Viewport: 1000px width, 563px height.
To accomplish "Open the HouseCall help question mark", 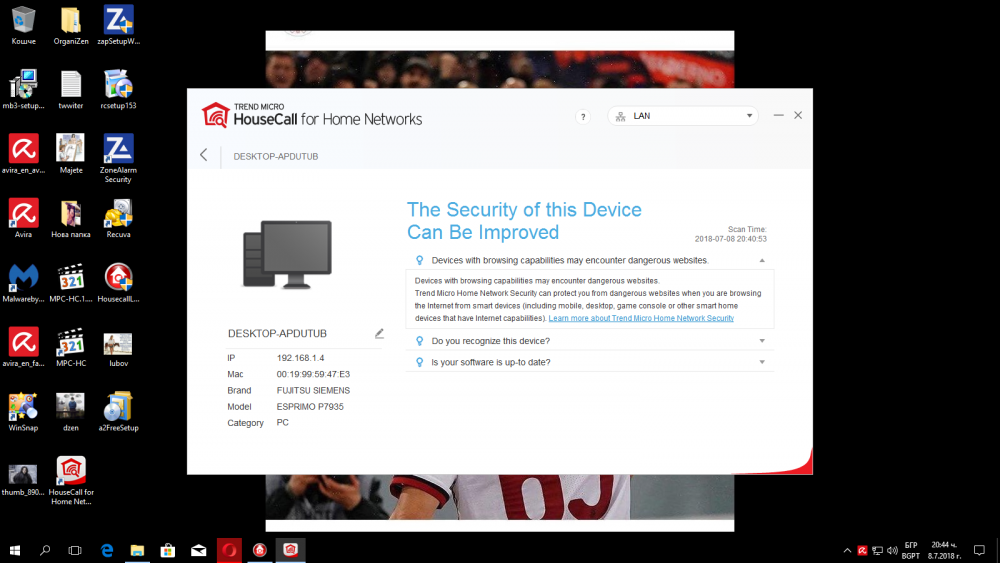I will [x=582, y=117].
